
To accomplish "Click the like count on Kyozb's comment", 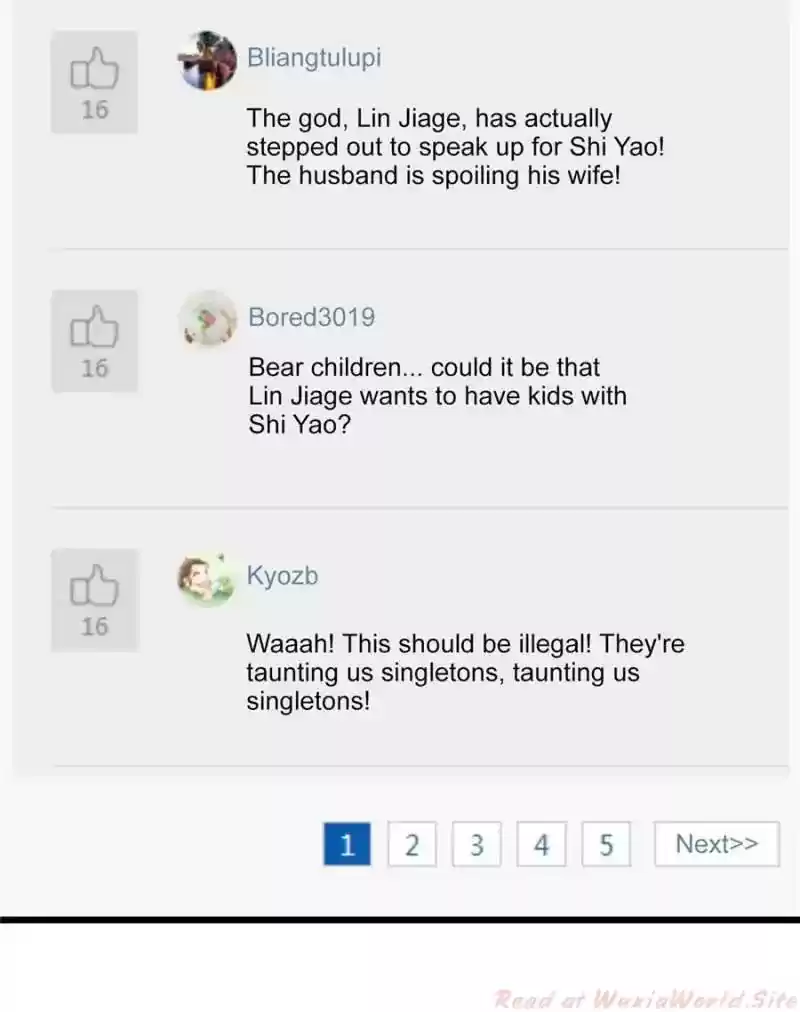I will point(94,627).
